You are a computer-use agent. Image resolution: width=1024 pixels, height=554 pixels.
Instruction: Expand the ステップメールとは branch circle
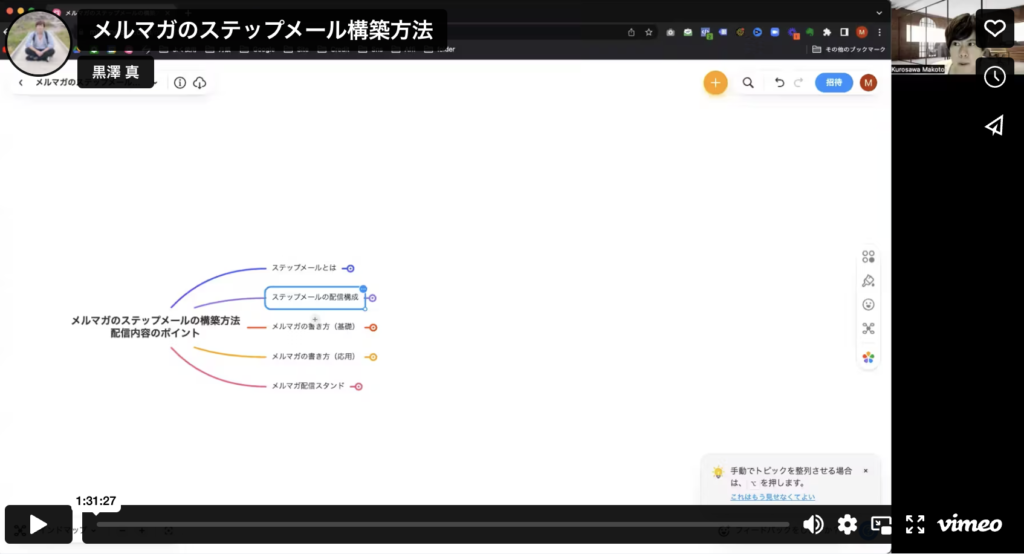tap(350, 269)
